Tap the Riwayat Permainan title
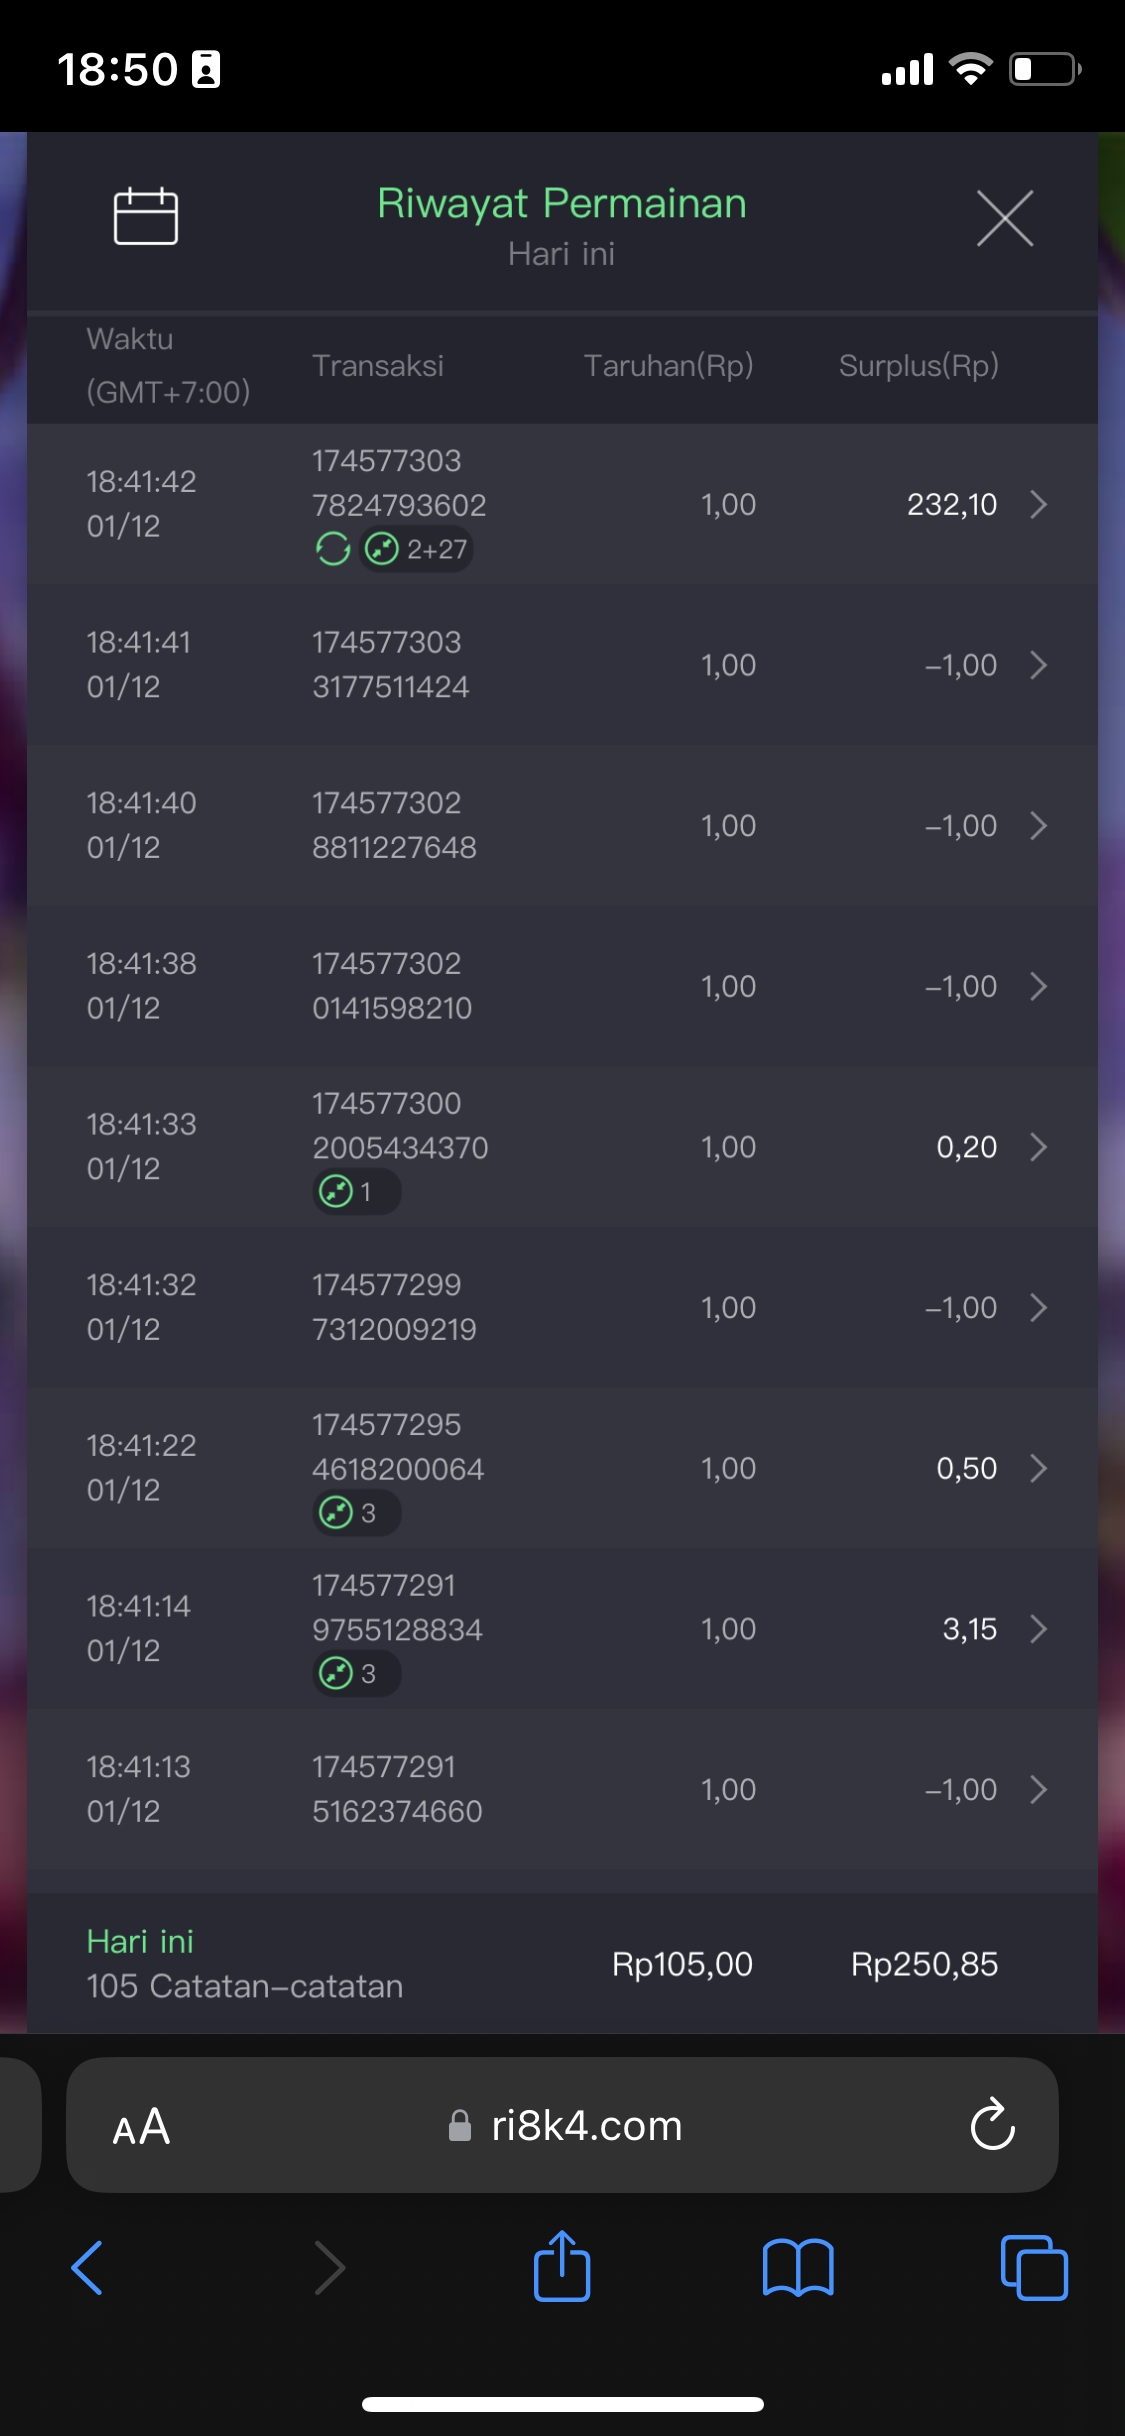This screenshot has height=2436, width=1125. coord(562,204)
